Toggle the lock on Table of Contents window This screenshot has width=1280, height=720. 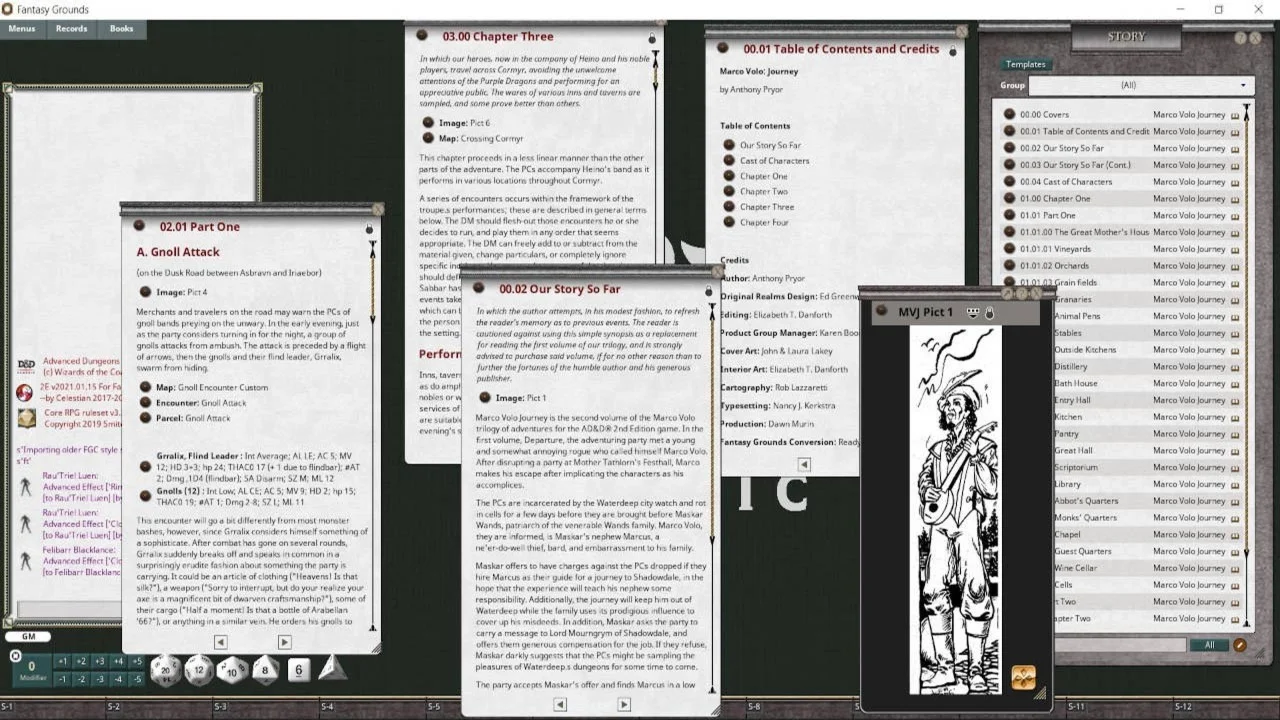pos(952,50)
